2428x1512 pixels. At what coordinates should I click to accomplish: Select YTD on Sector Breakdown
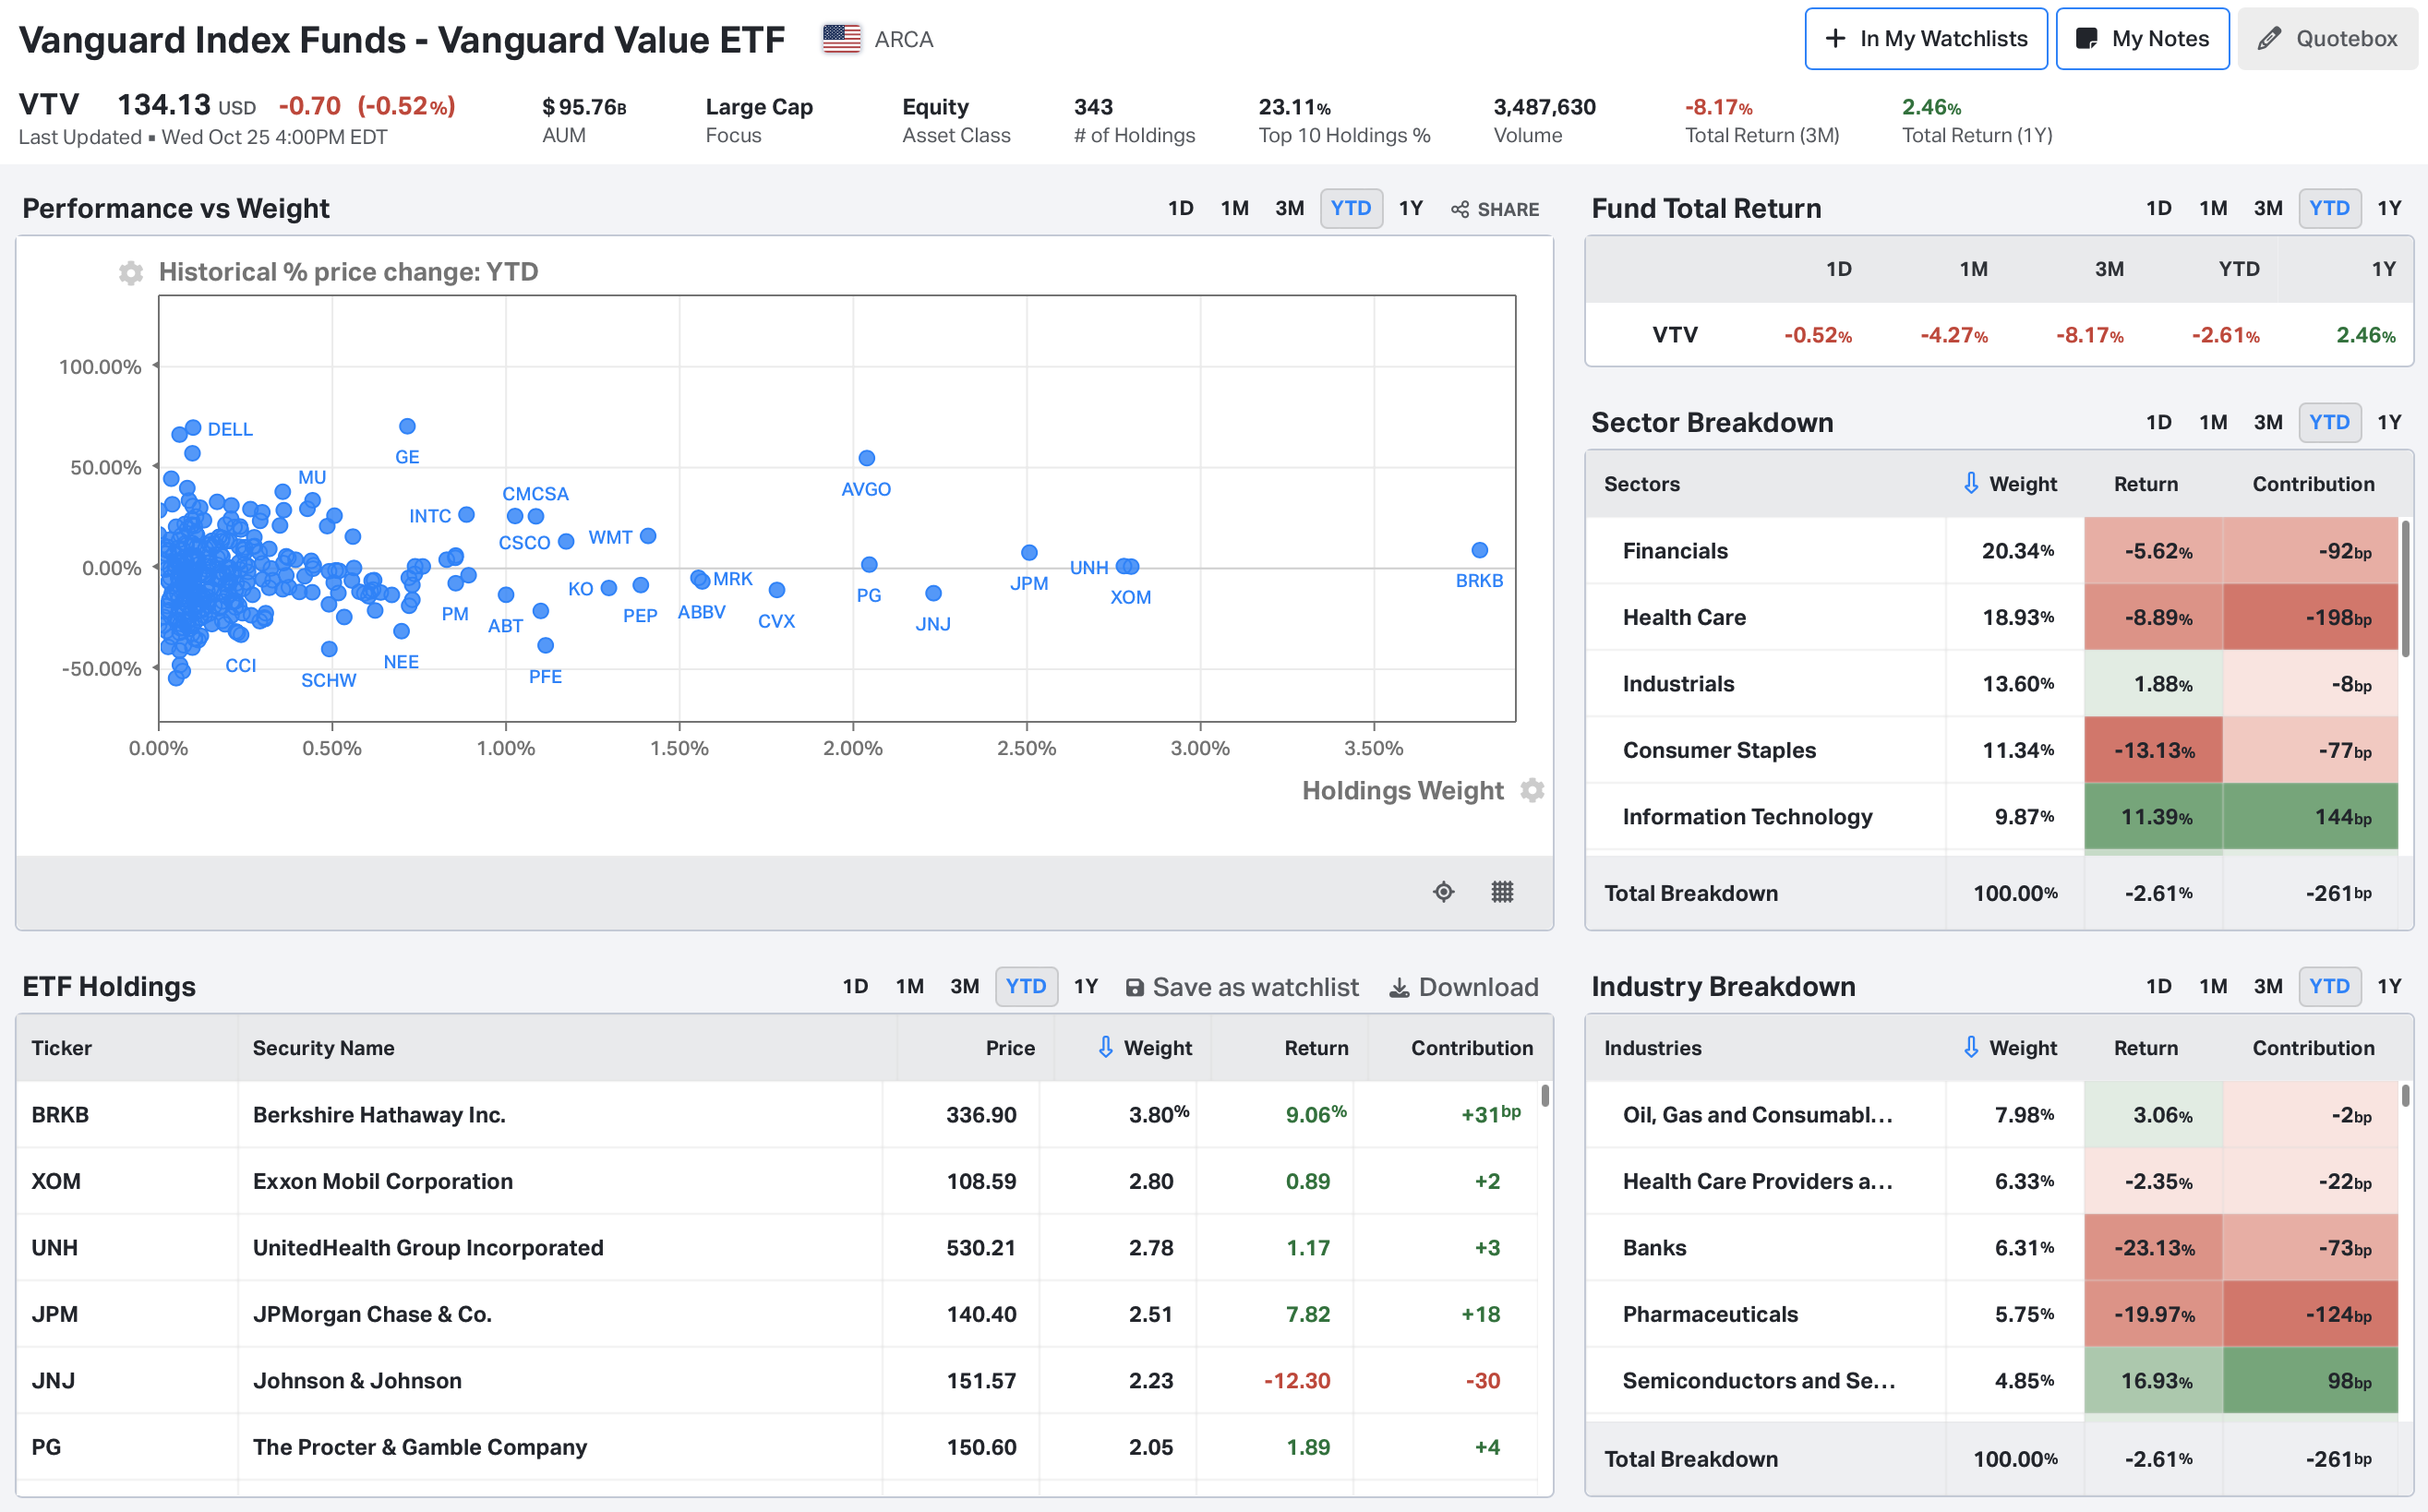[x=2329, y=422]
